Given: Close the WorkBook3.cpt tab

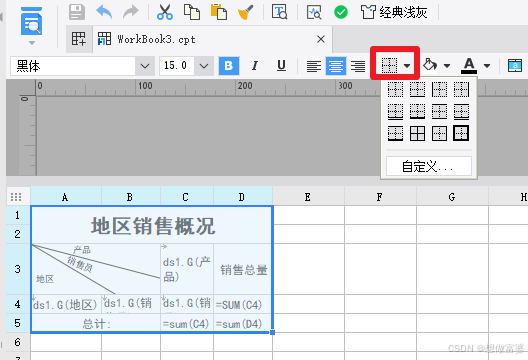Looking at the screenshot, I should click(x=321, y=39).
